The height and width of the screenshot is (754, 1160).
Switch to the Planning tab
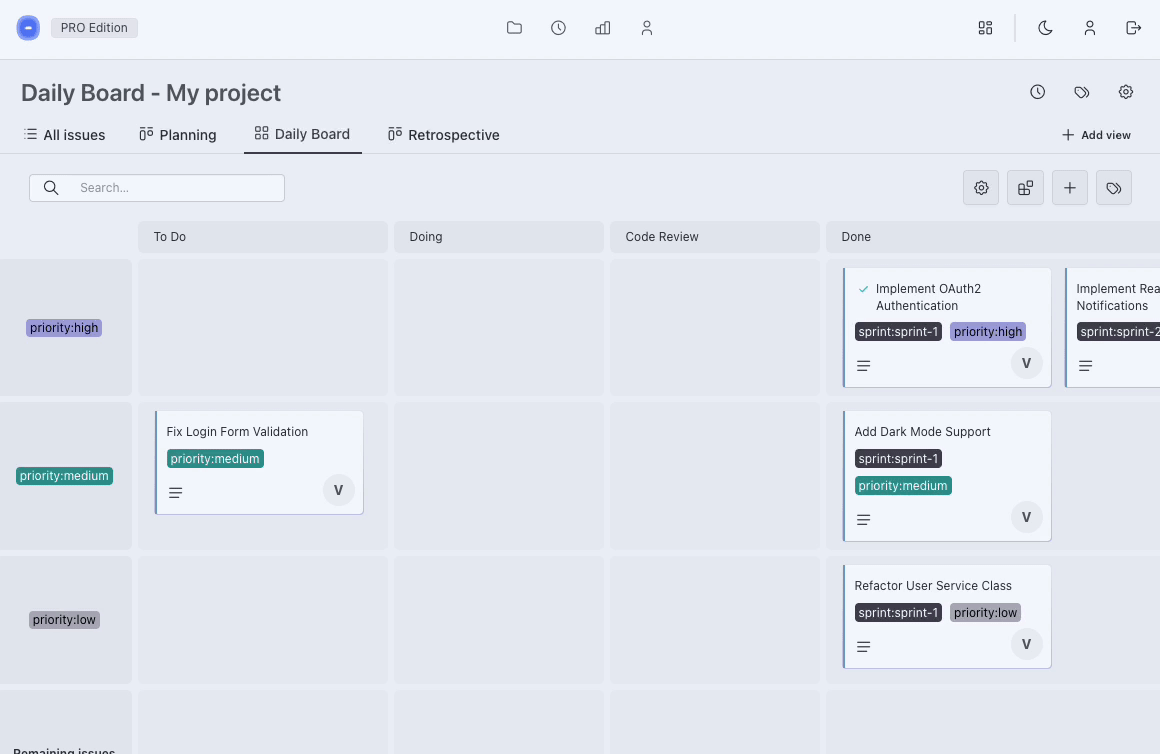tap(178, 135)
